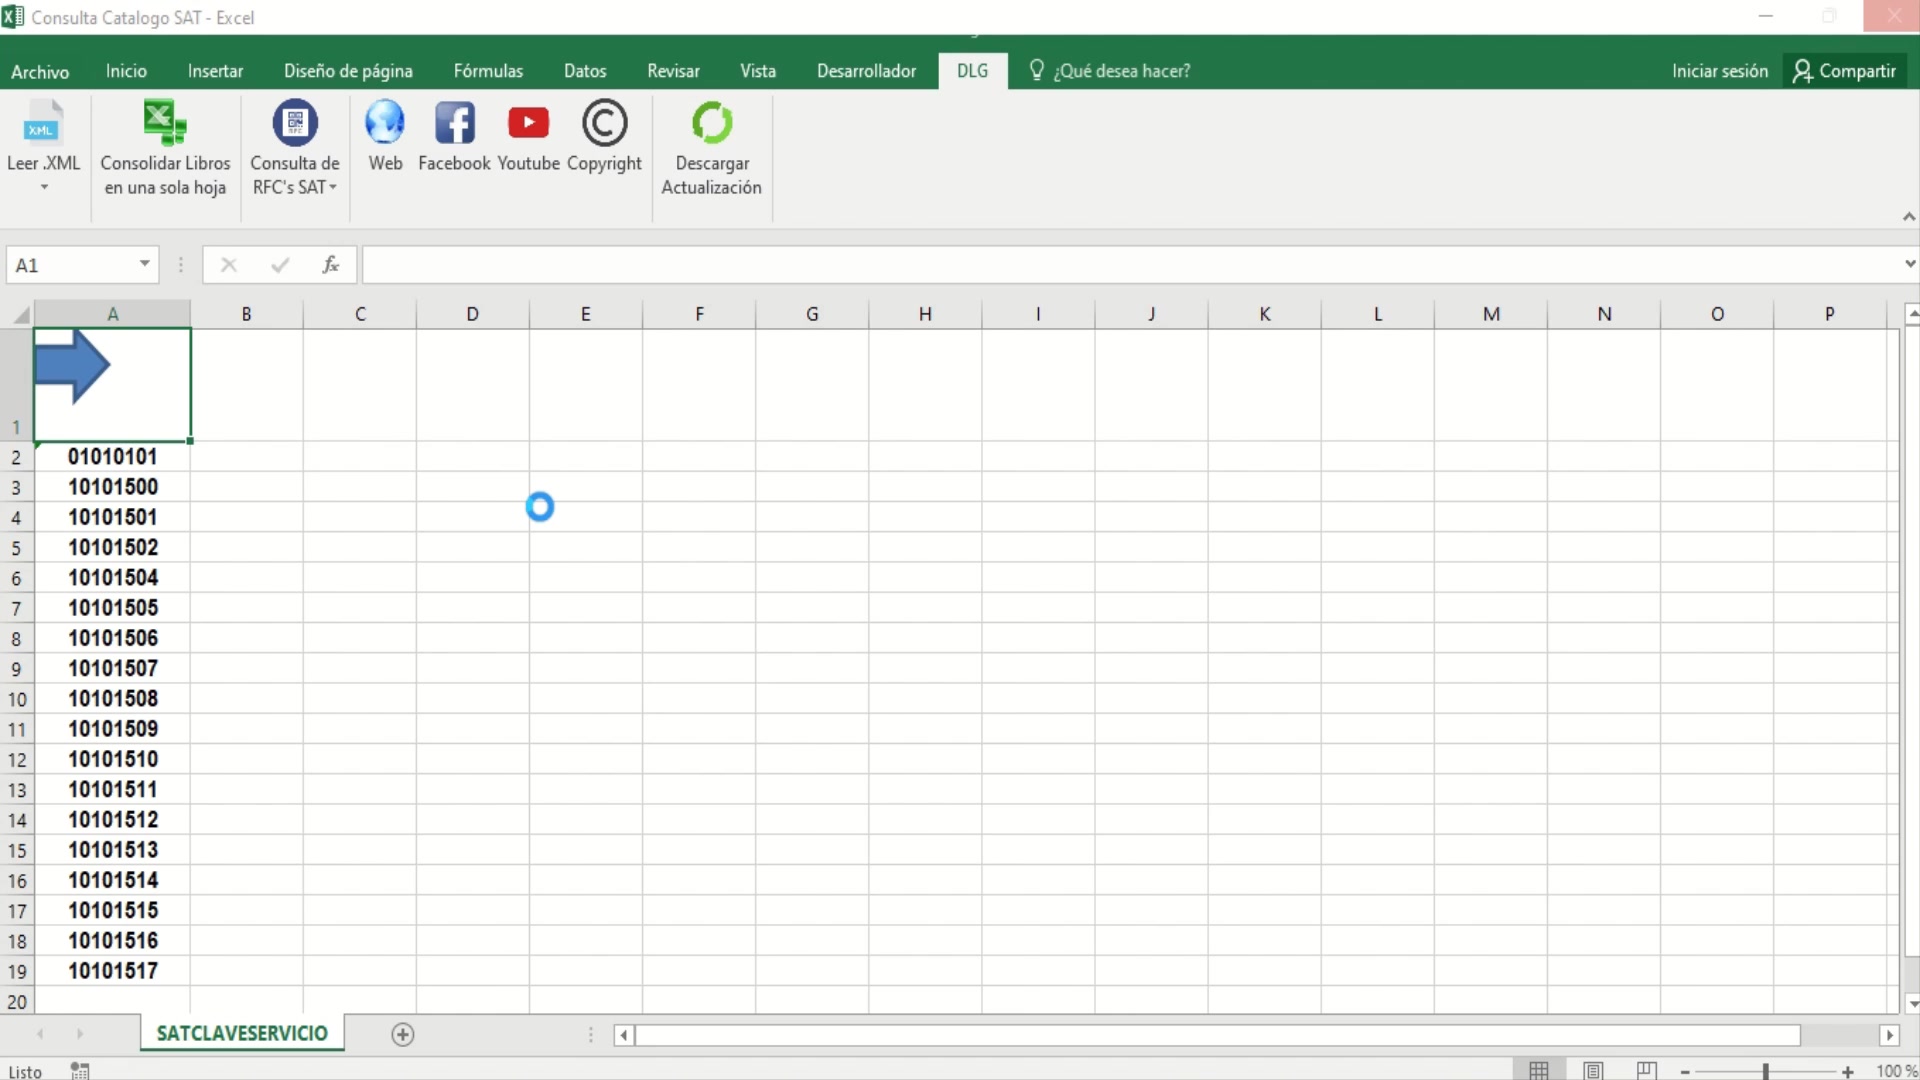The height and width of the screenshot is (1080, 1920).
Task: Click zoom in plus button
Action: 1848,1071
